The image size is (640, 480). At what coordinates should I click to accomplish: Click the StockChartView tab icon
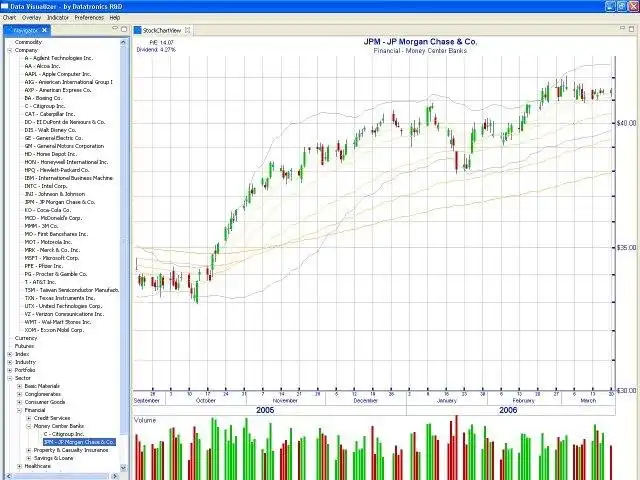pyautogui.click(x=138, y=30)
